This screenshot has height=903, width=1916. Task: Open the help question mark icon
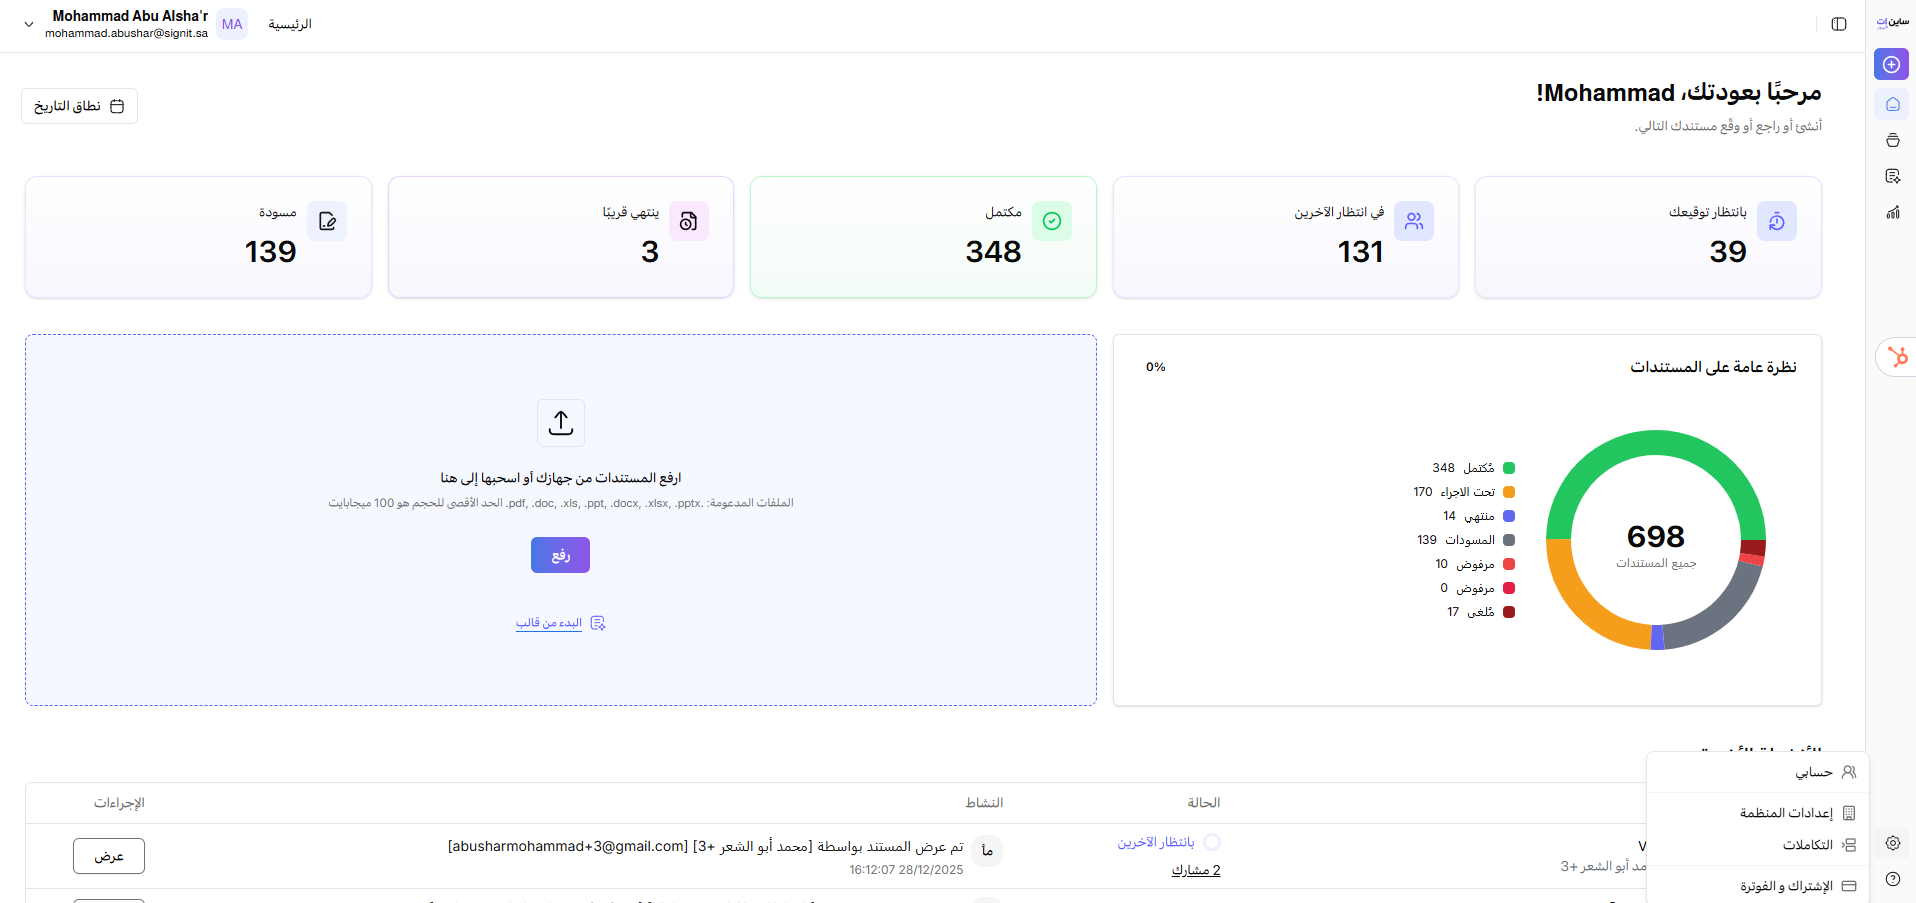click(x=1892, y=879)
